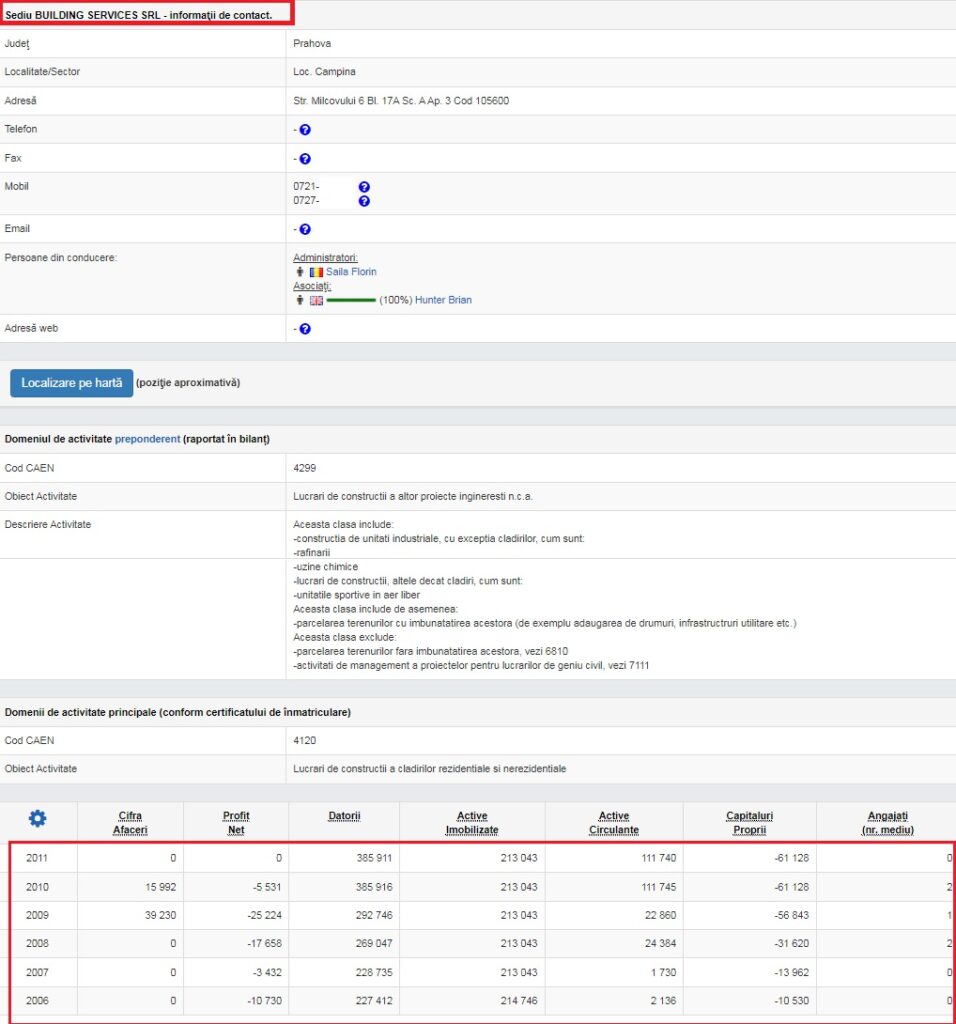Viewport: 956px width, 1024px height.
Task: Click the question mark icon beside Fax
Action: (x=305, y=159)
